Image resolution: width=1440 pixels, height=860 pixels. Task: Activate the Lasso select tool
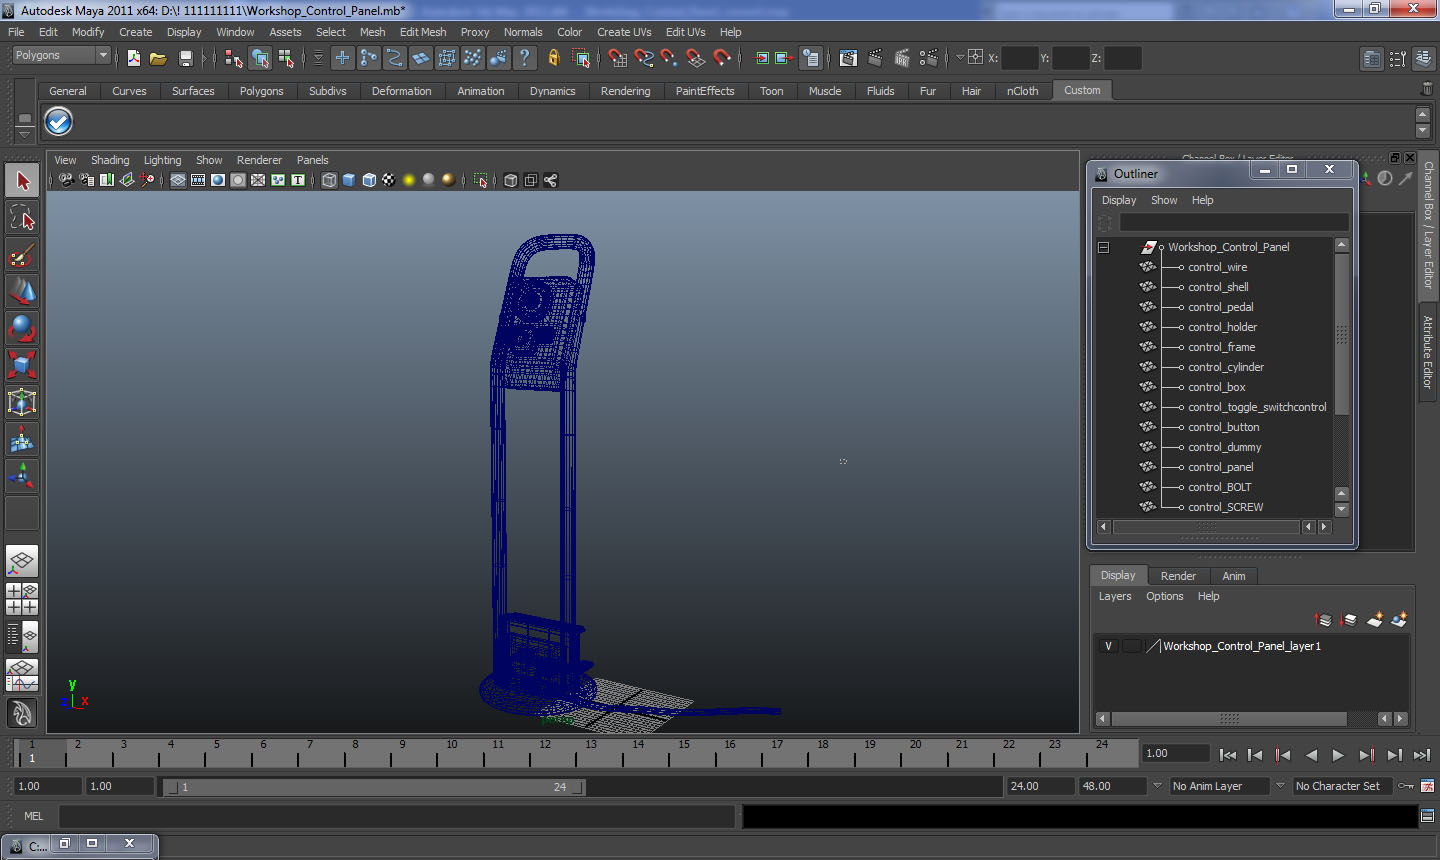[x=22, y=218]
